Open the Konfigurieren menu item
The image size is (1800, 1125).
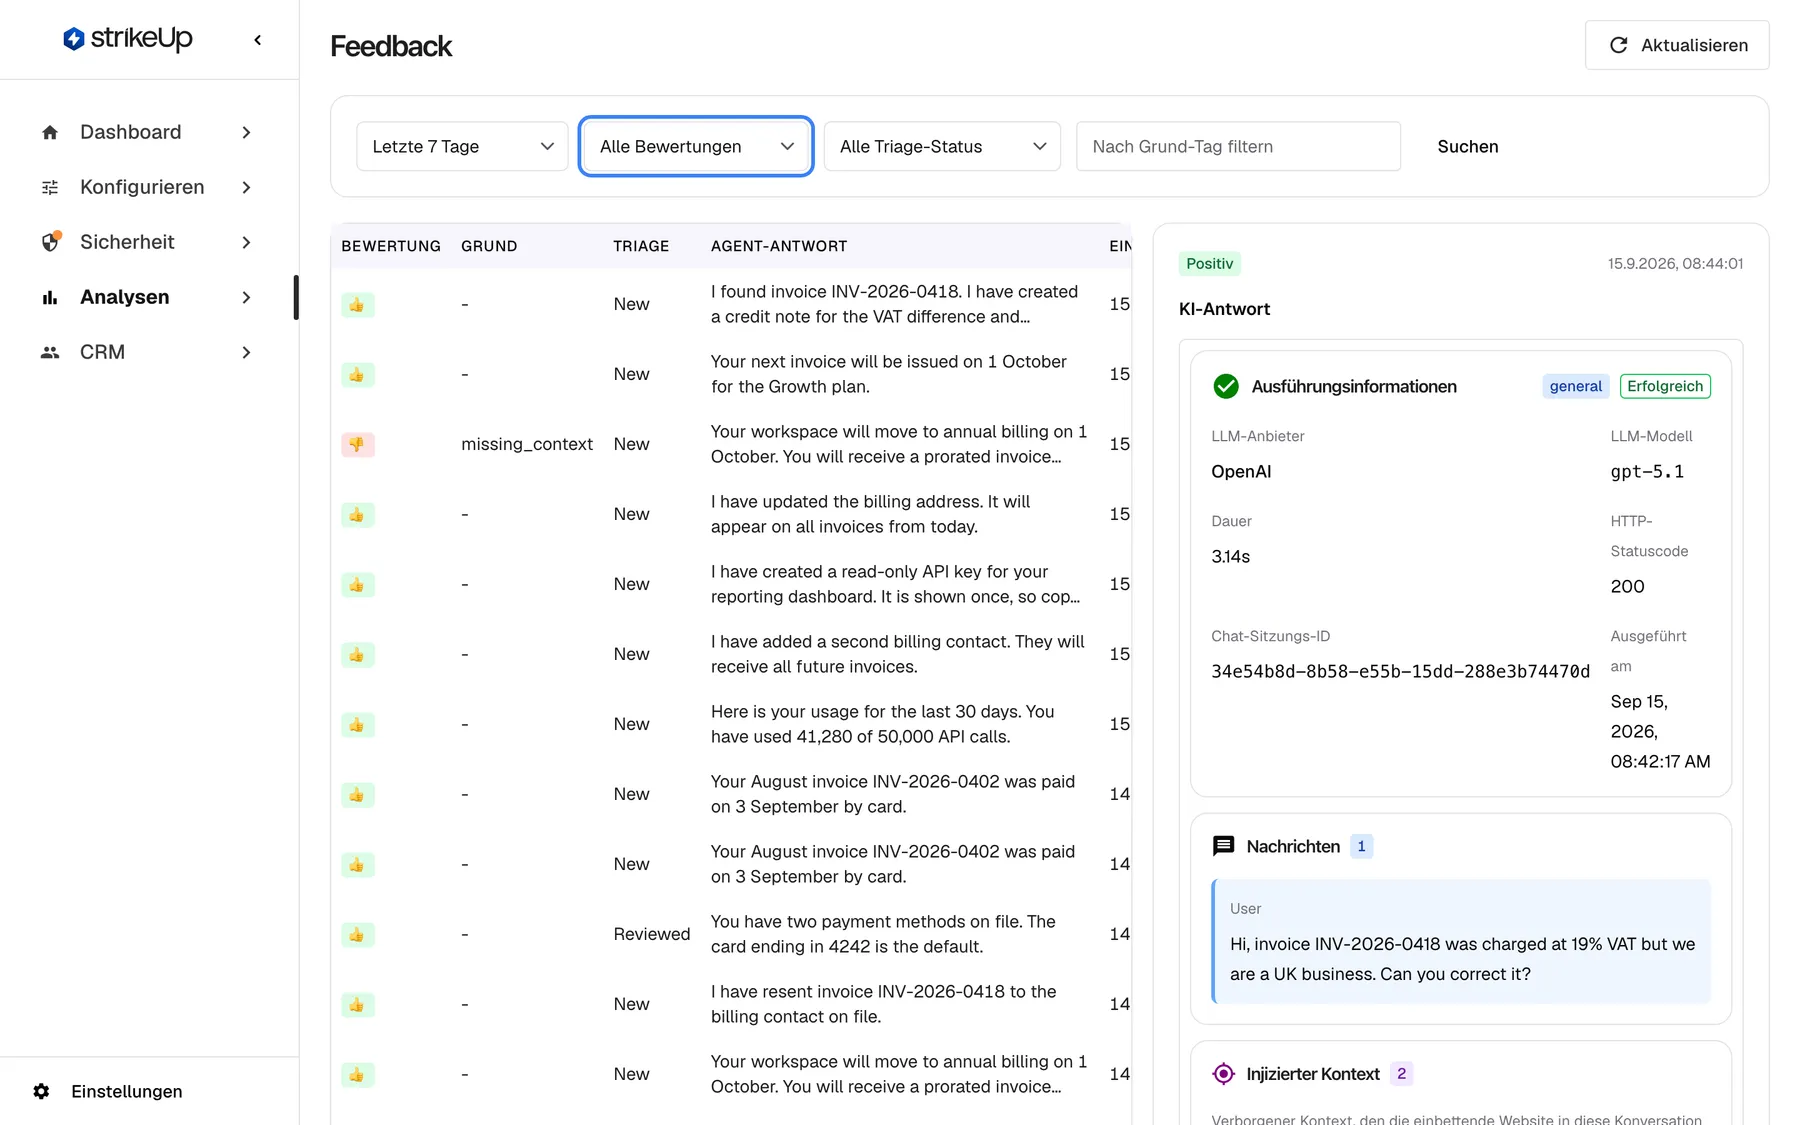coord(147,187)
